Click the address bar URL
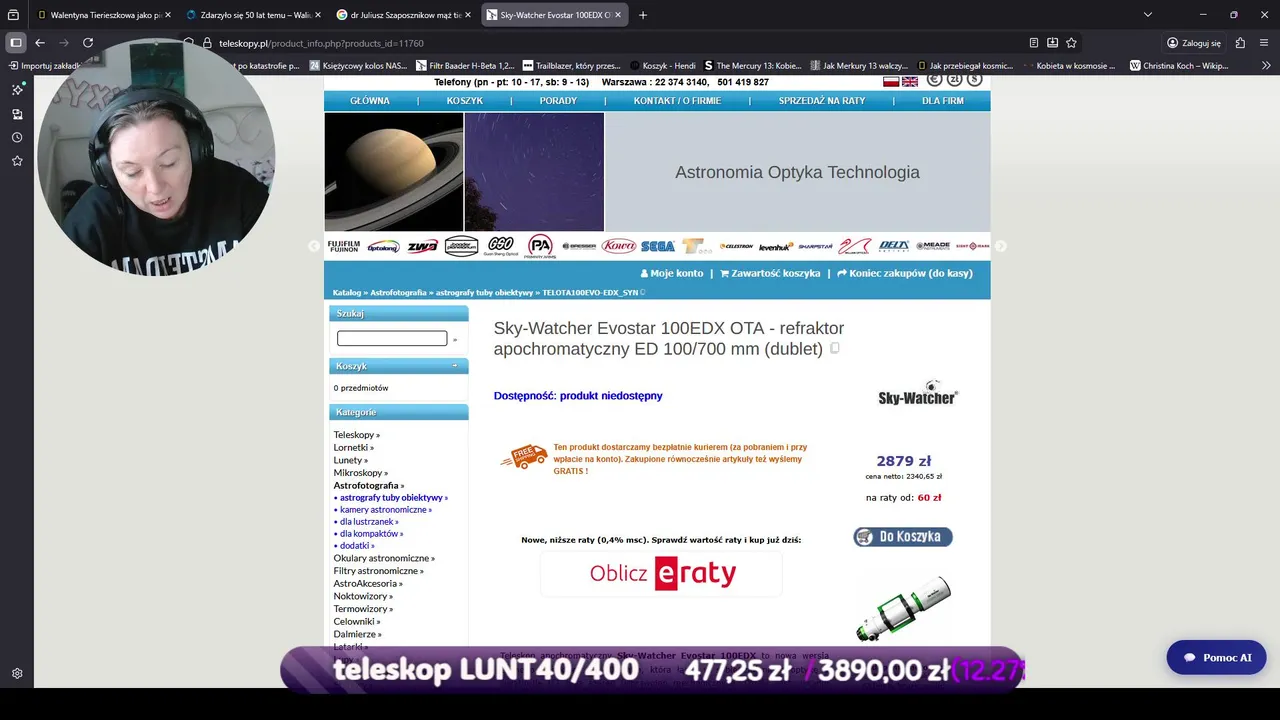Viewport: 1280px width, 720px height. coord(321,43)
